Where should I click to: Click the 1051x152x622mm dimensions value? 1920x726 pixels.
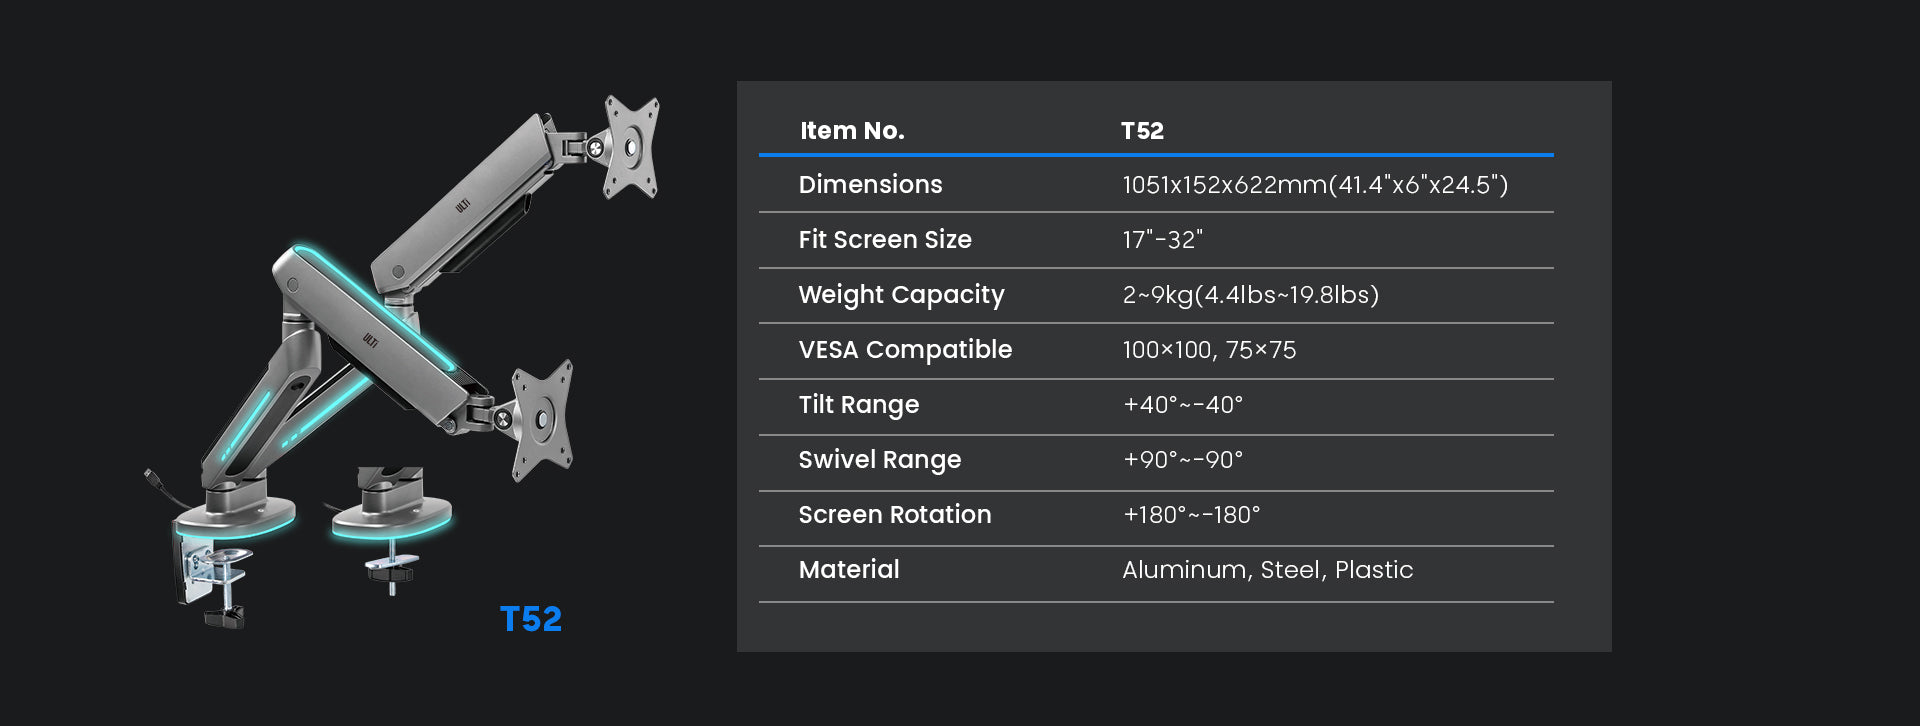pos(1314,185)
